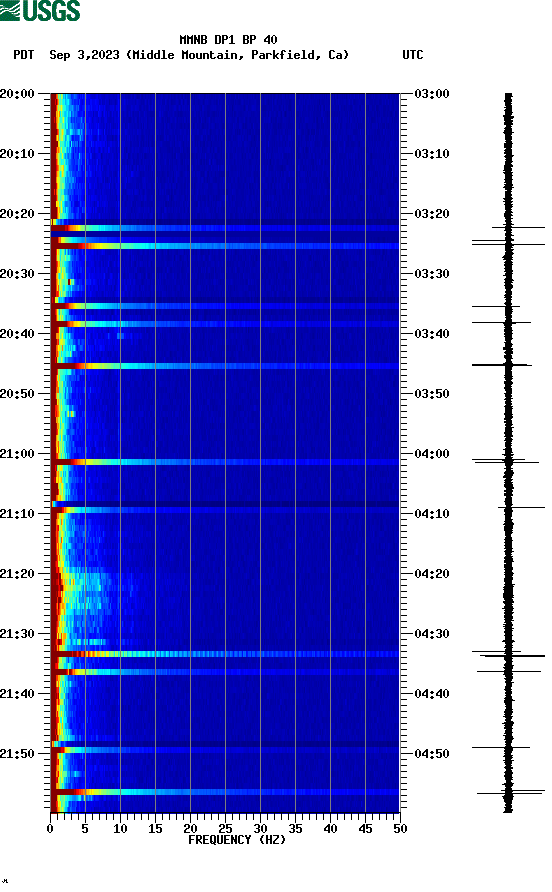Click the '03:30' UTC time label
Viewport: 552px width, 892px height.
[x=432, y=274]
